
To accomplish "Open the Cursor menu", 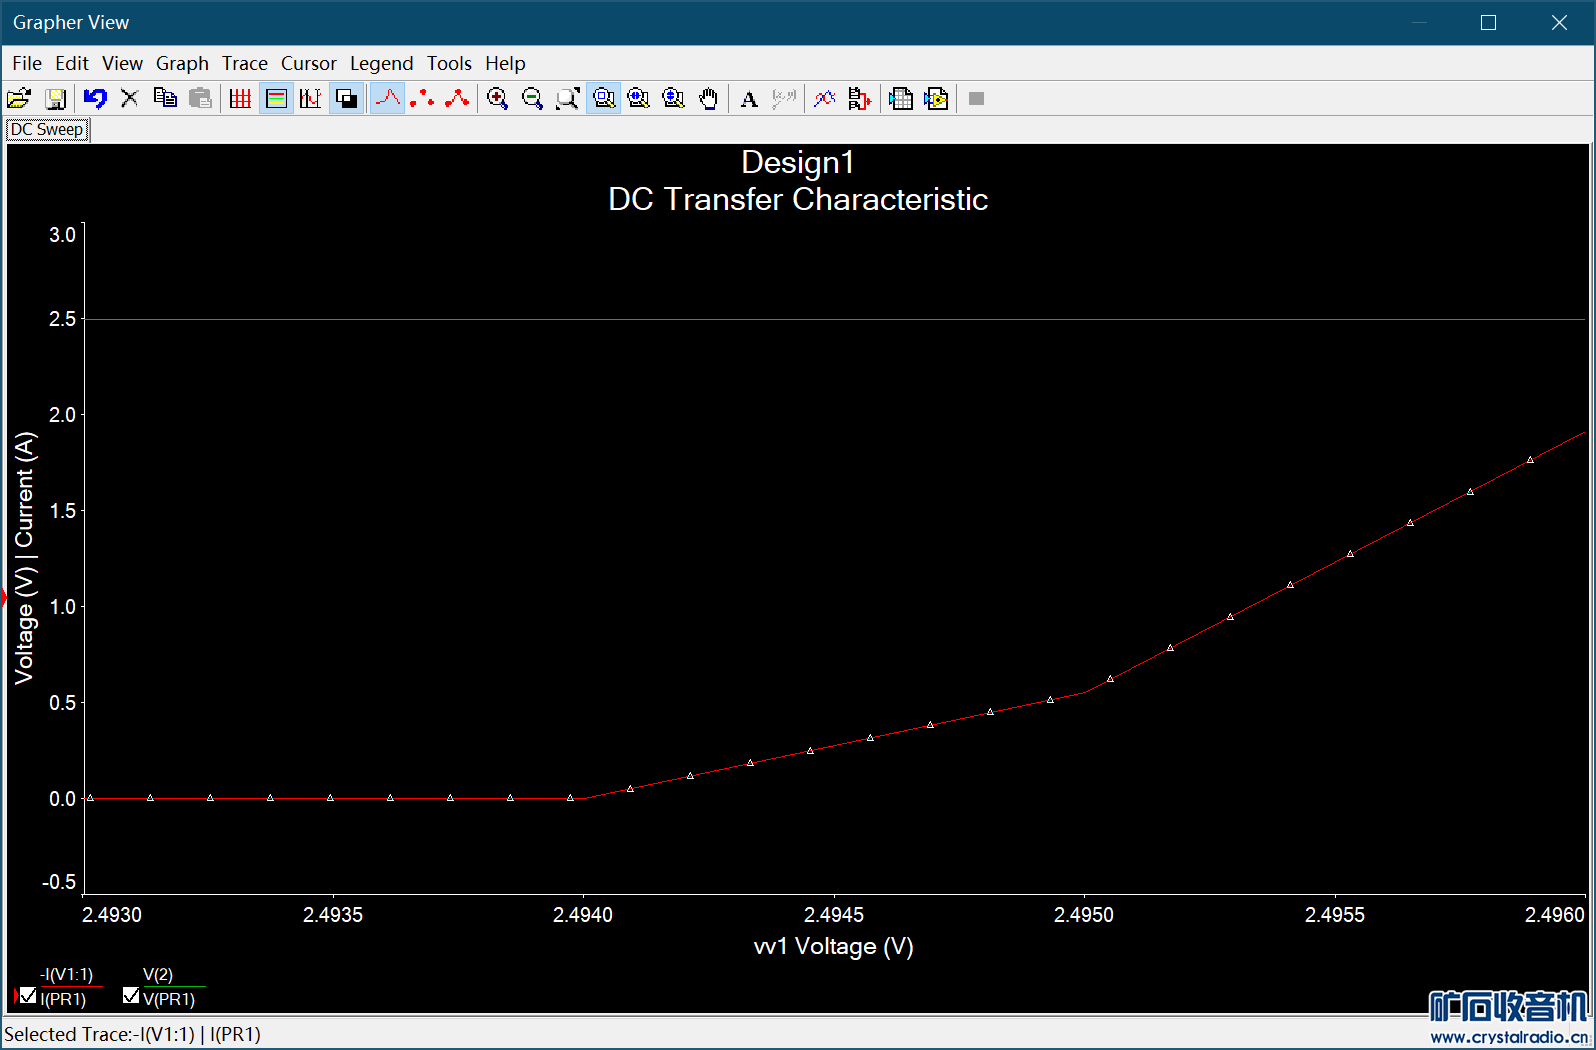I will click(308, 63).
